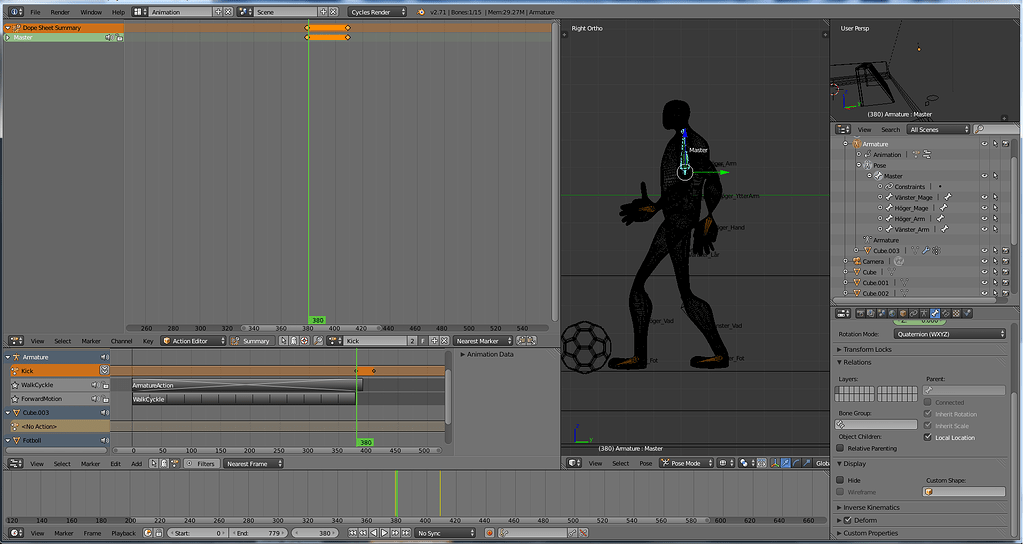Viewport: 1023px width, 544px height.
Task: Open the File menu
Action: 35,12
